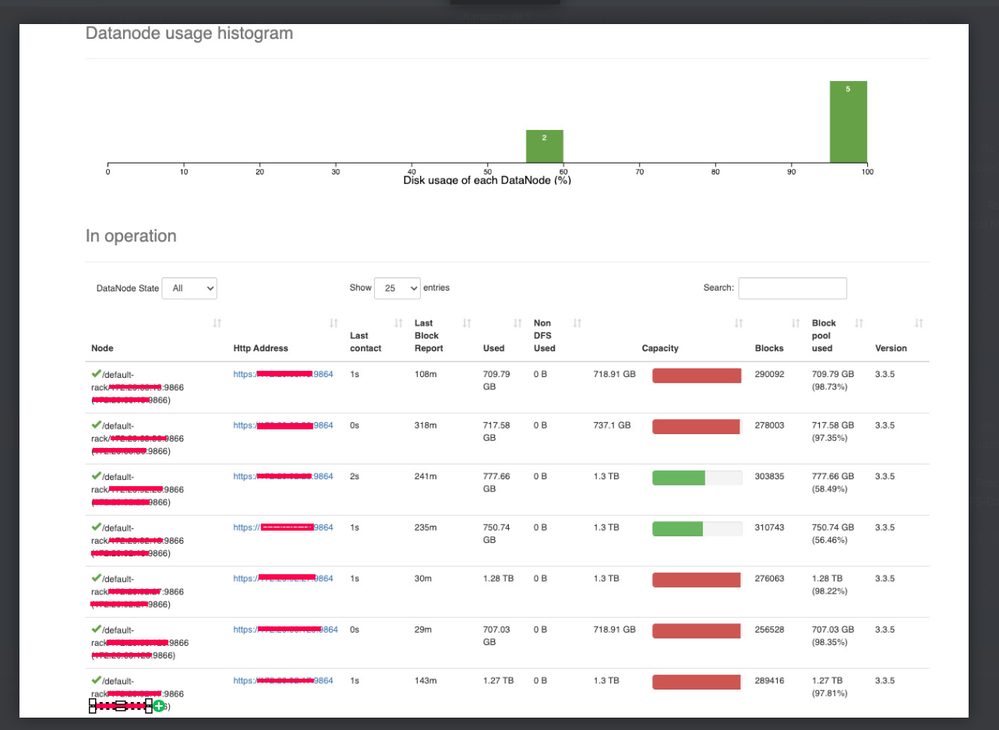Sort by Version column arrows
This screenshot has height=730, width=999.
(x=919, y=324)
